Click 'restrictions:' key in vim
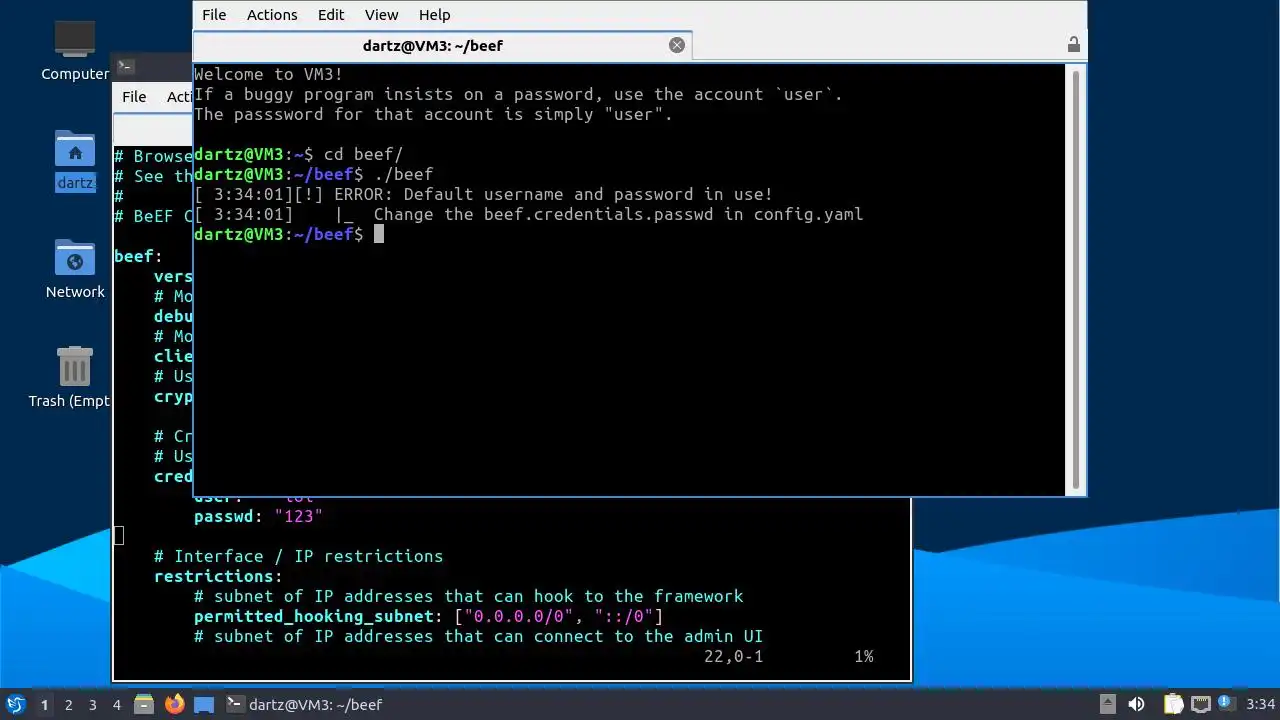 (218, 576)
